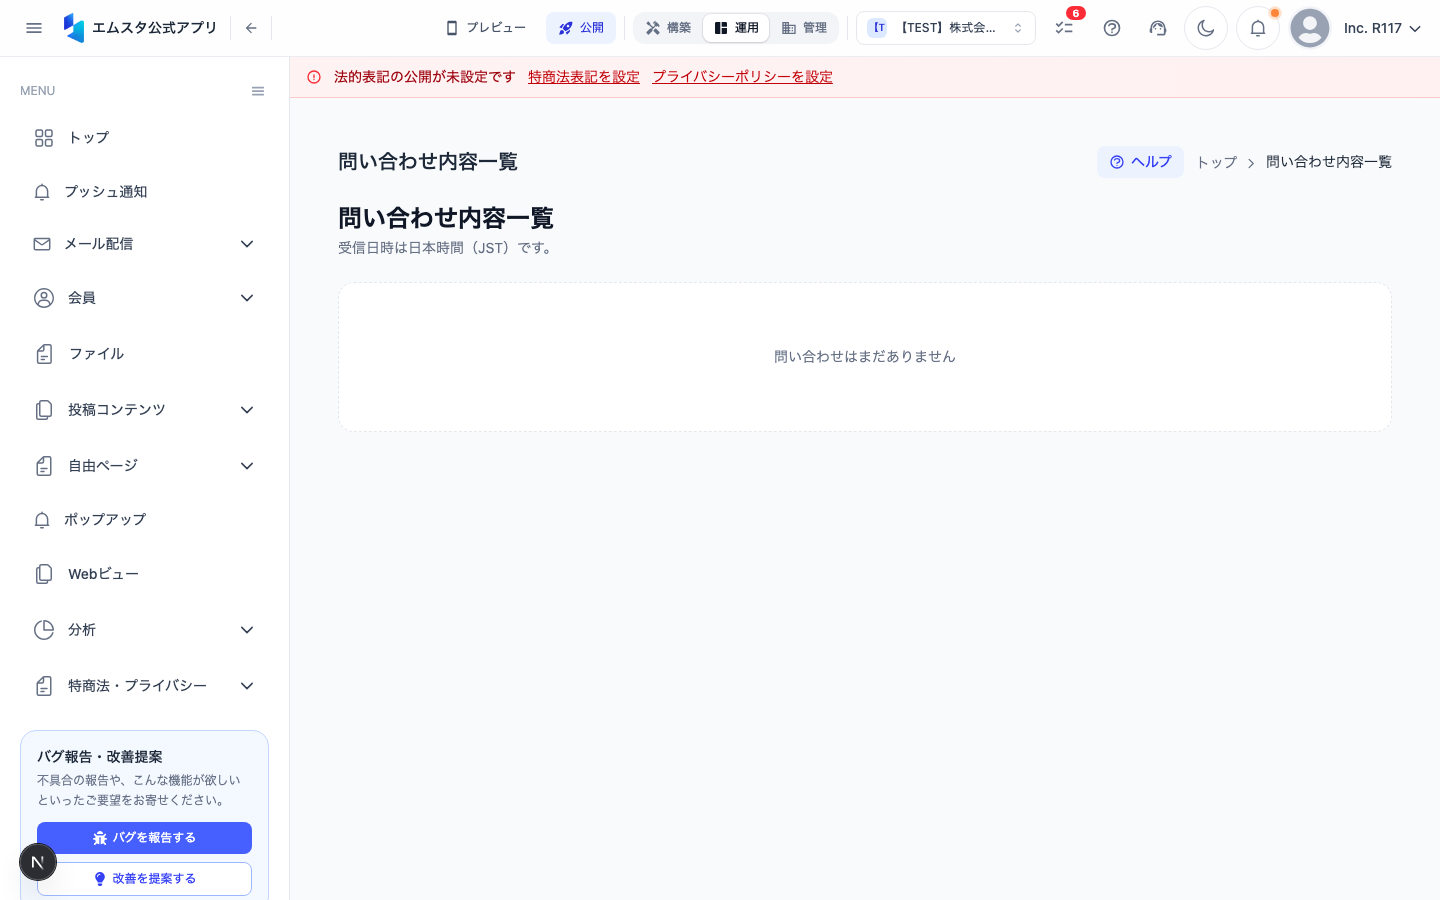This screenshot has height=900, width=1440.
Task: Click the 問い合わせはまだありません empty message
Action: click(865, 357)
